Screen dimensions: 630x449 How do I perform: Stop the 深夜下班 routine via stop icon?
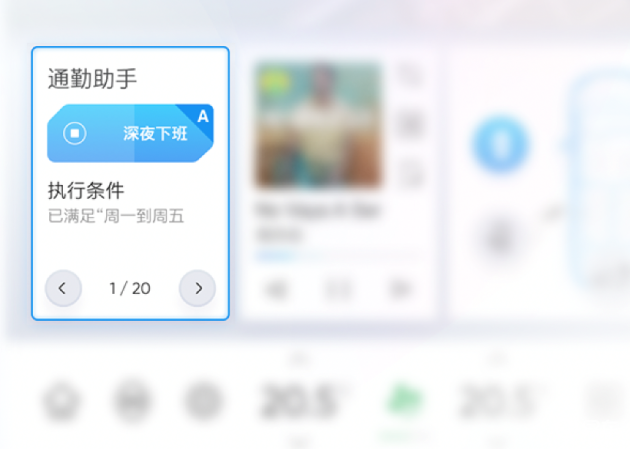75,133
